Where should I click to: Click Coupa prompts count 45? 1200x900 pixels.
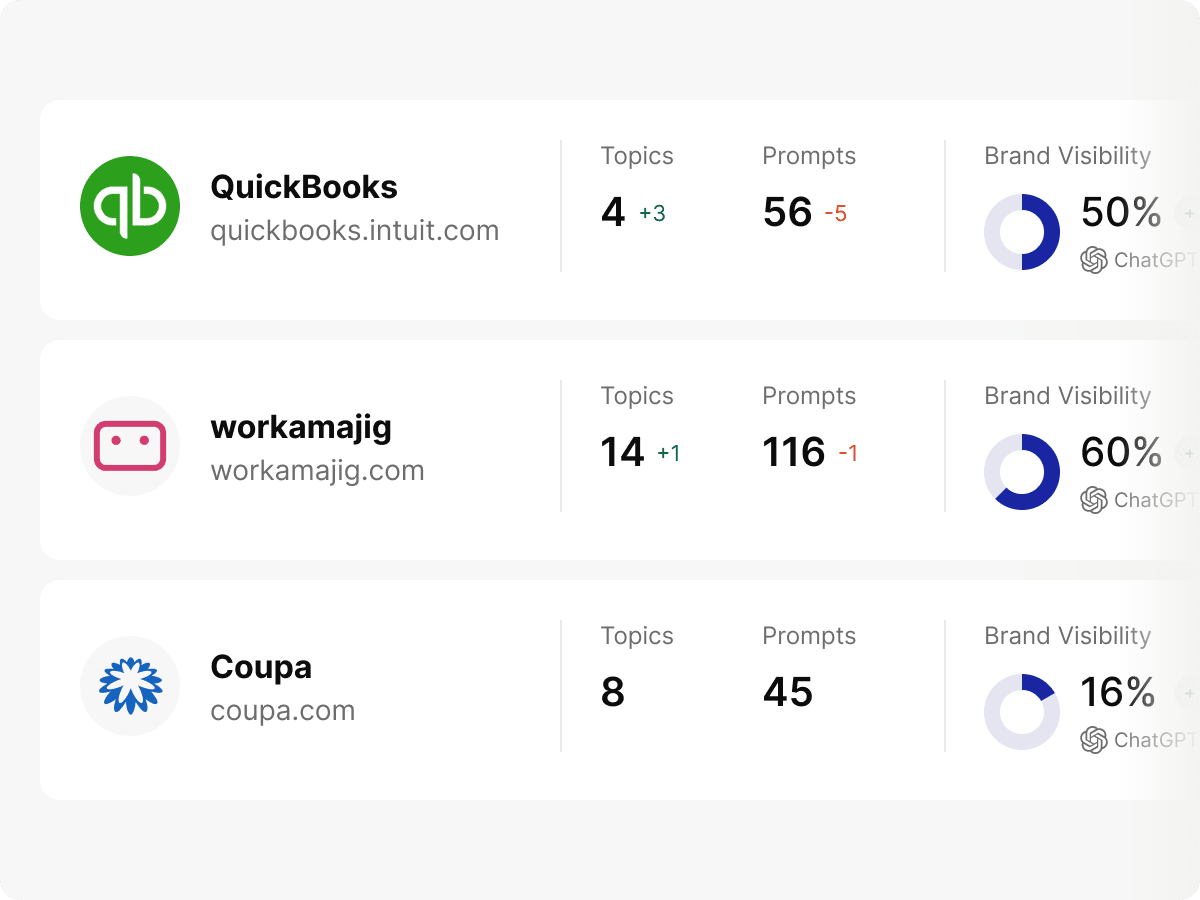coord(787,692)
